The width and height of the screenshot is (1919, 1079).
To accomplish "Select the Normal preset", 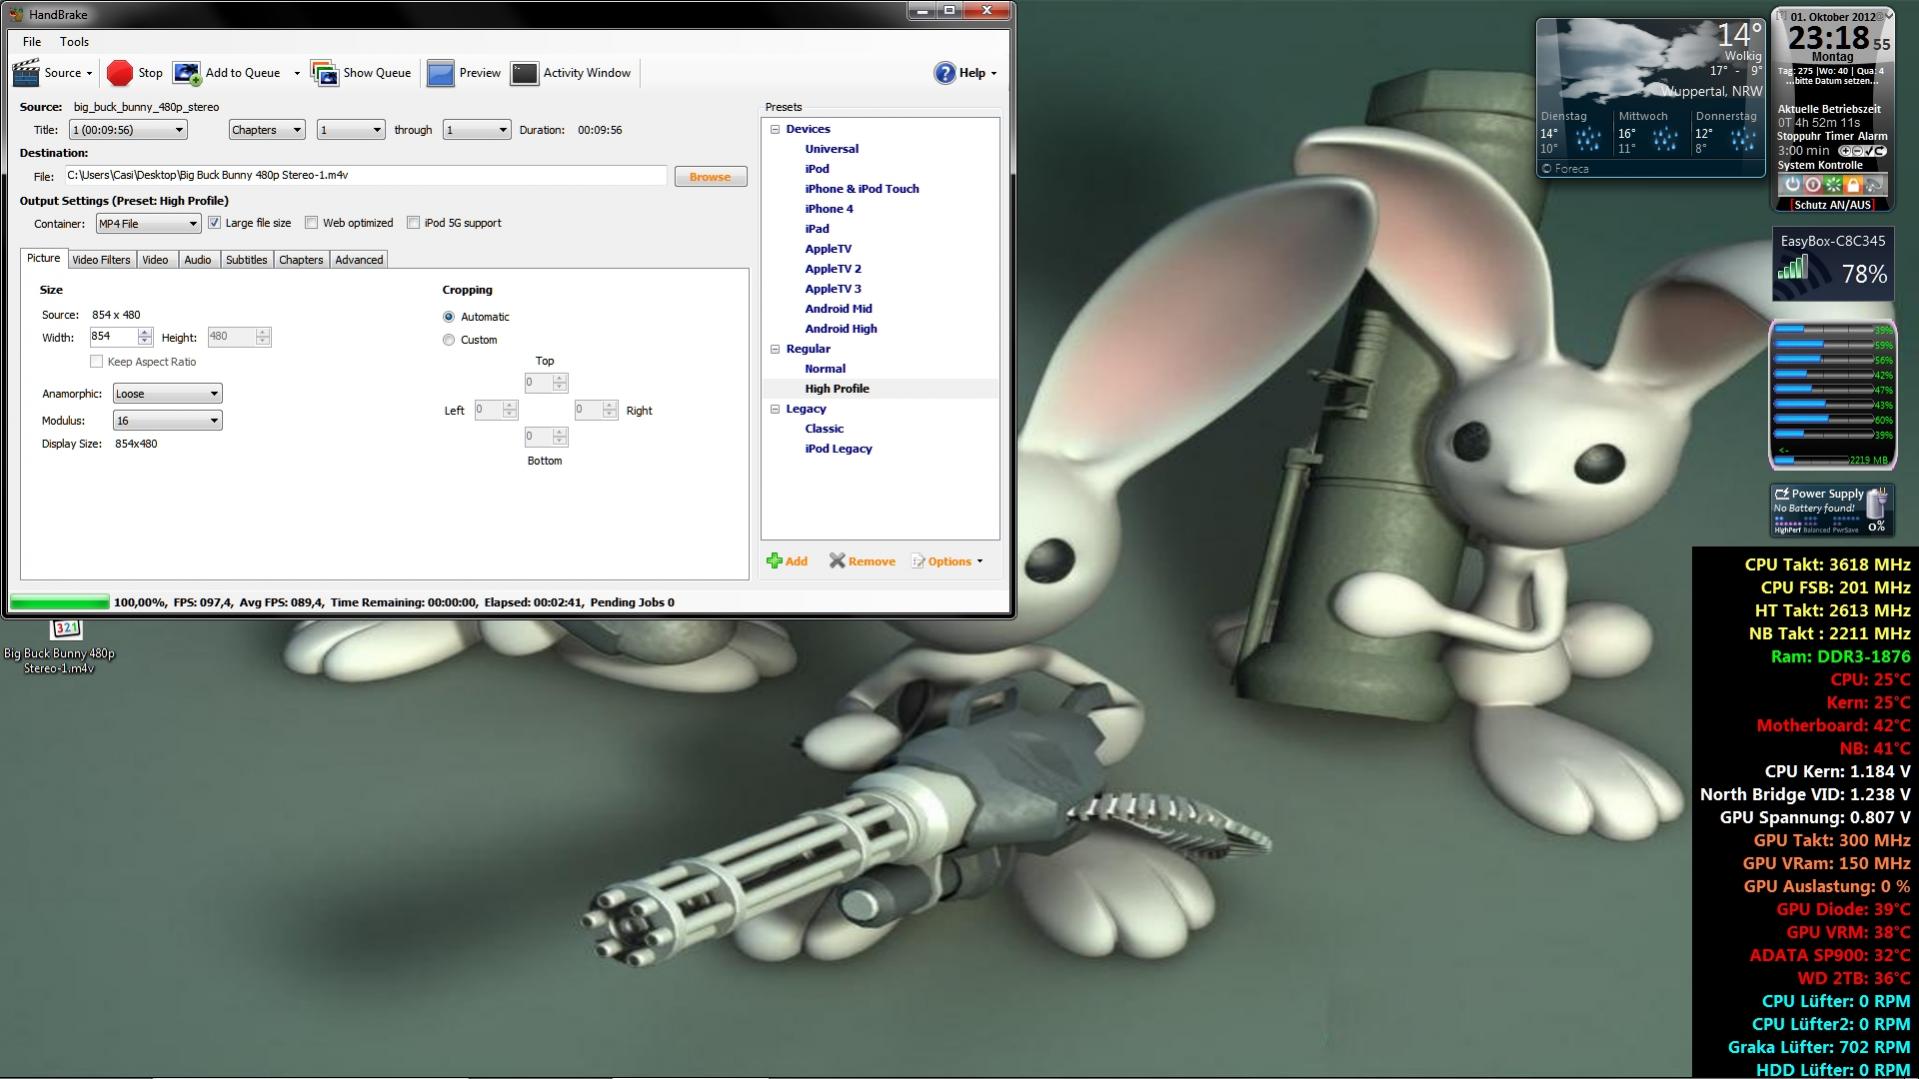I will pyautogui.click(x=825, y=369).
